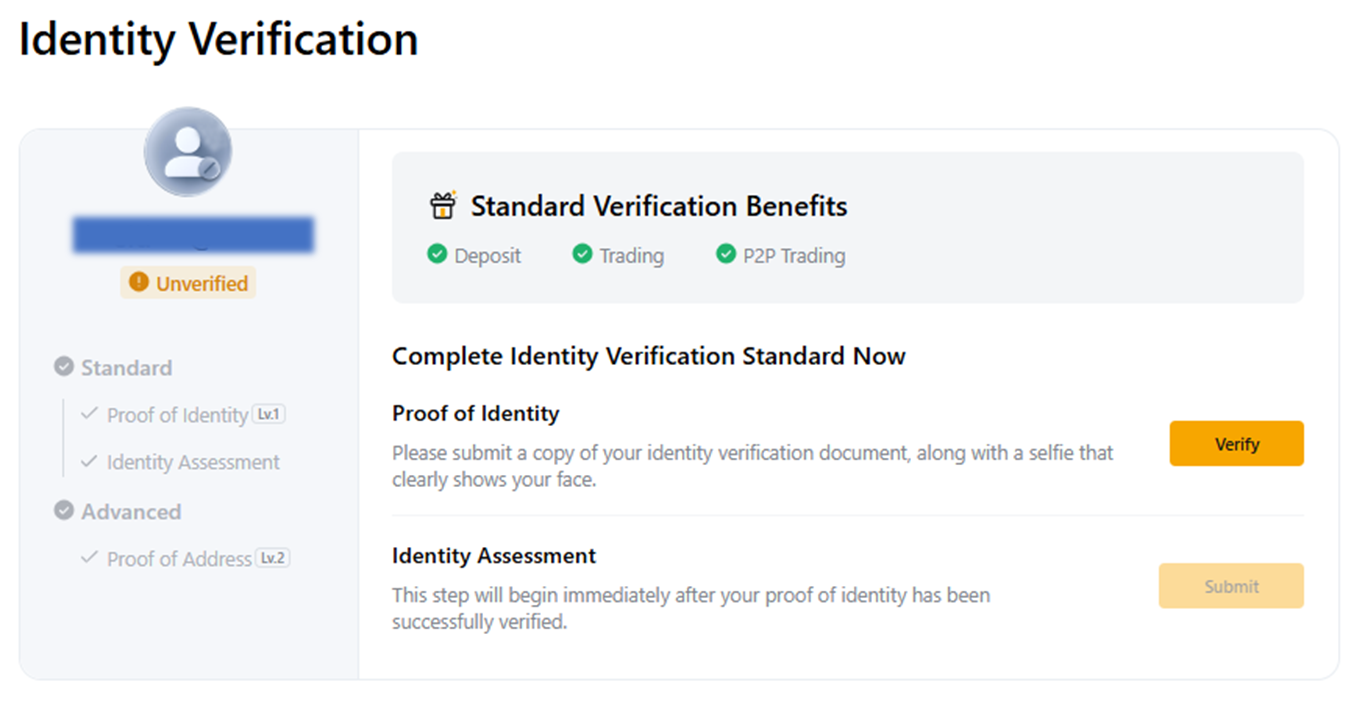Click the Advanced level check circle icon

tap(64, 511)
